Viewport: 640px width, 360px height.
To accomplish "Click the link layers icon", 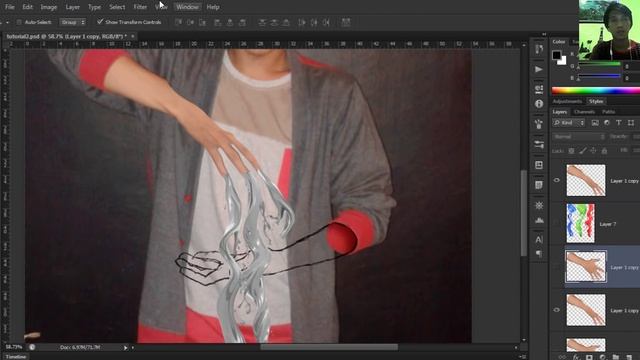I will (x=562, y=357).
